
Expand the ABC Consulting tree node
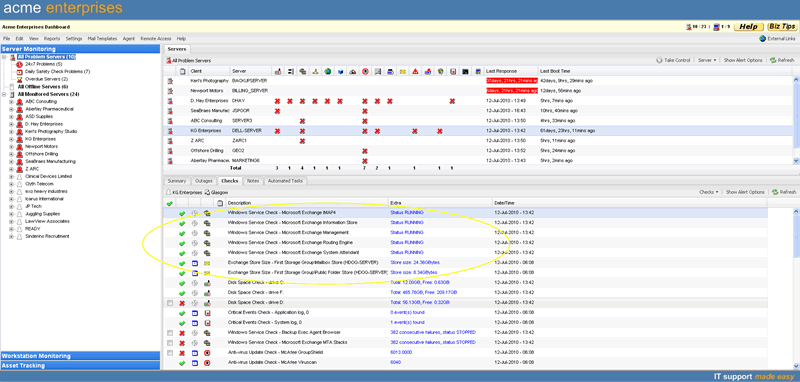(x=11, y=101)
